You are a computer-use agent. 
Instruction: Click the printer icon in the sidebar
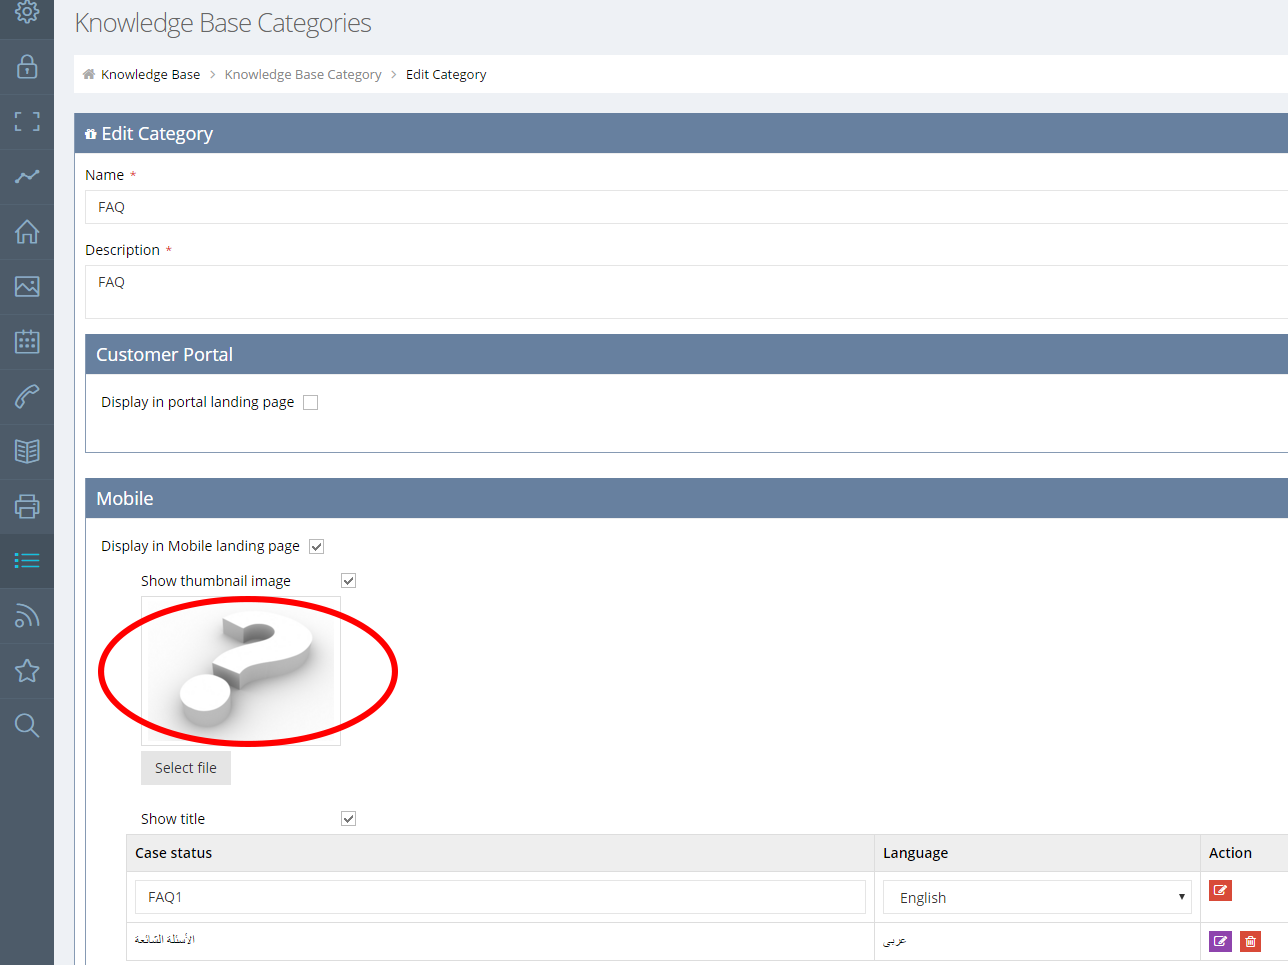click(x=27, y=506)
